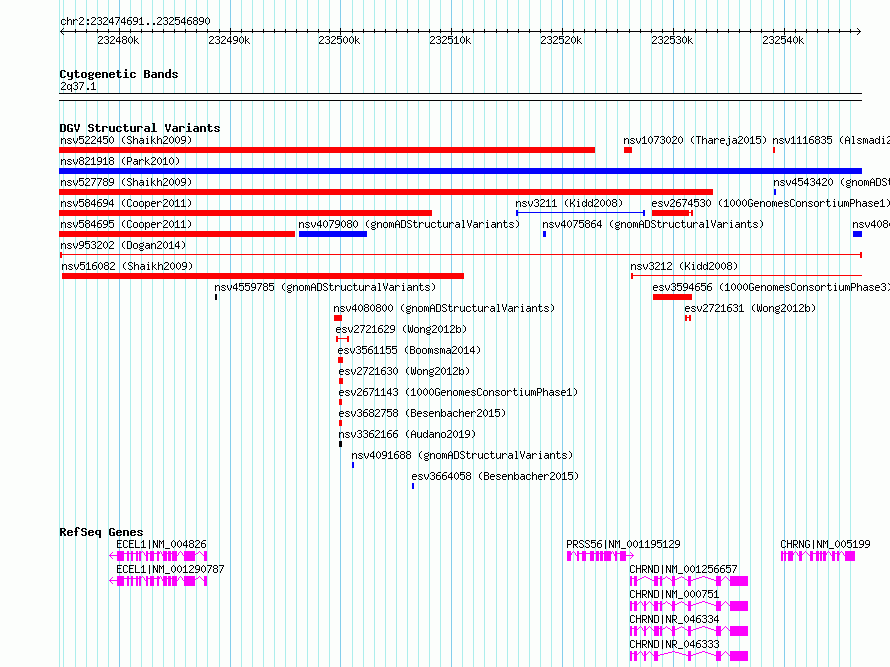Image resolution: width=890 pixels, height=667 pixels.
Task: Click the ECEL1|NM_004826 gene glyph
Action: [158, 556]
